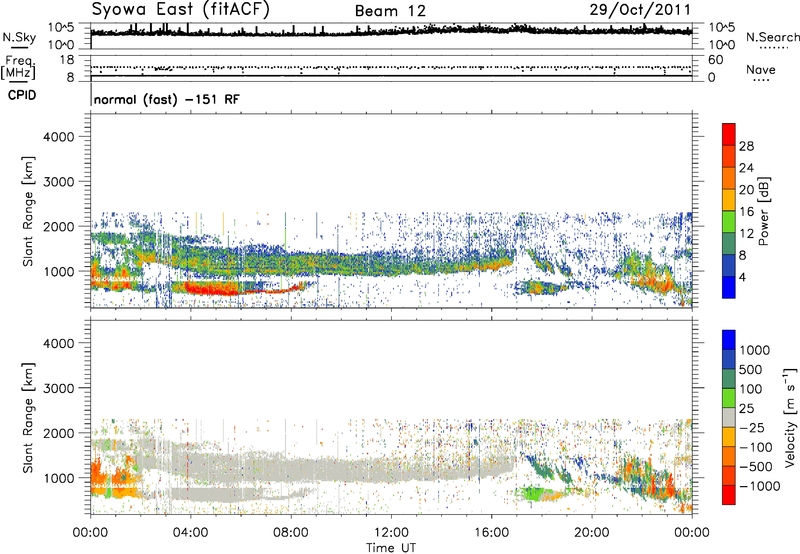Click the '04:00' time tick label
The height and width of the screenshot is (554, 800).
[190, 533]
